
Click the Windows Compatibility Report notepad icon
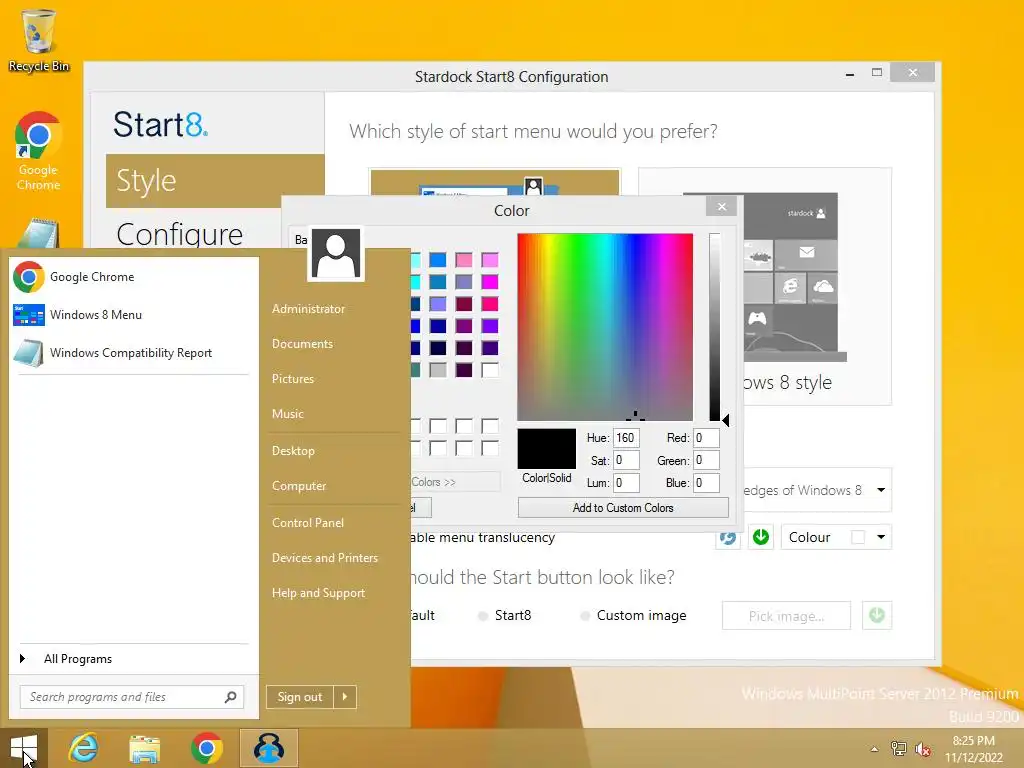click(29, 353)
